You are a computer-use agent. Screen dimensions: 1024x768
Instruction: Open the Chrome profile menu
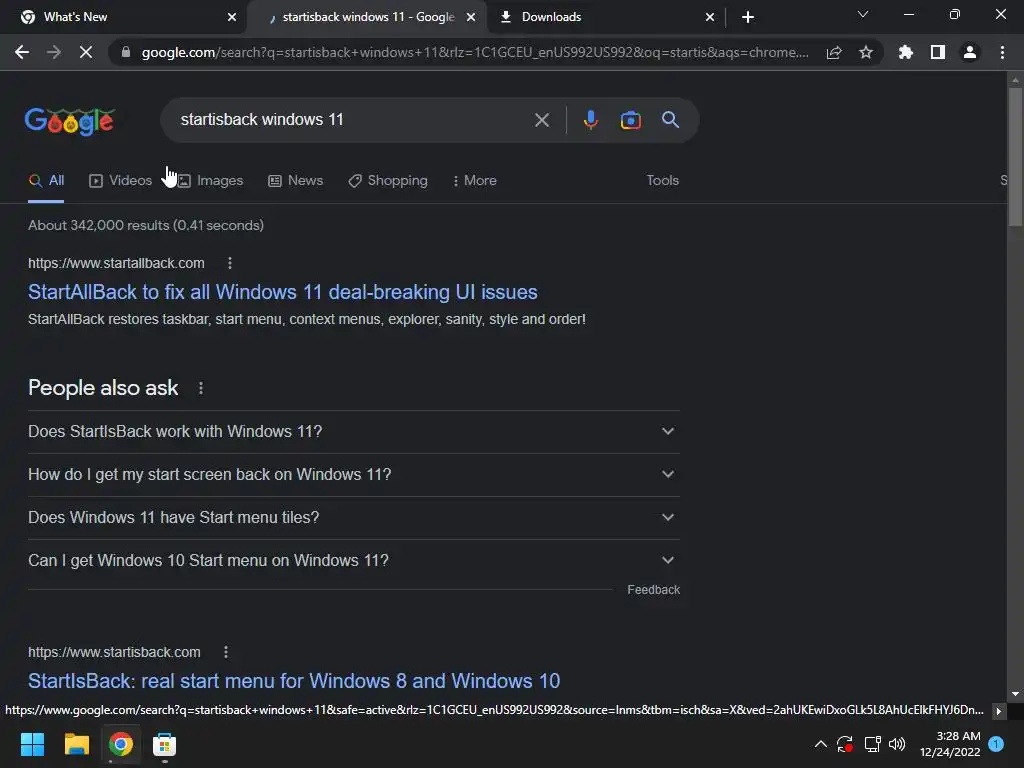click(x=970, y=52)
